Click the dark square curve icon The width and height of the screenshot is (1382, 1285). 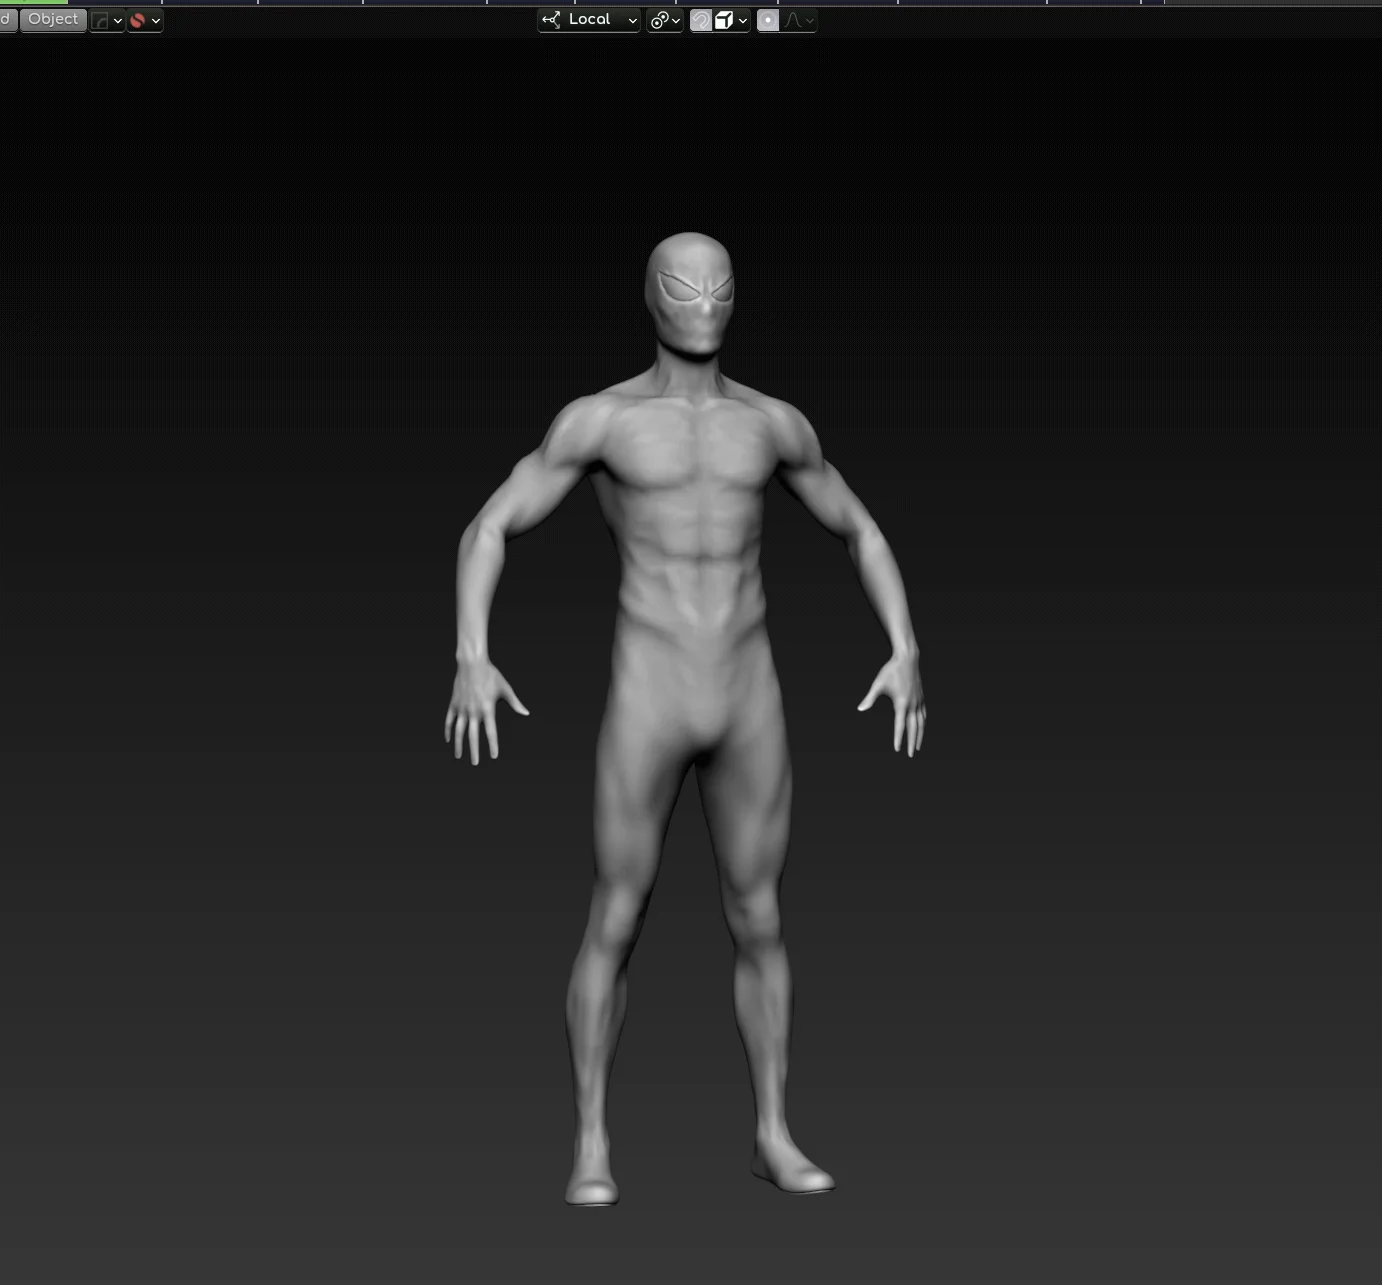(100, 20)
